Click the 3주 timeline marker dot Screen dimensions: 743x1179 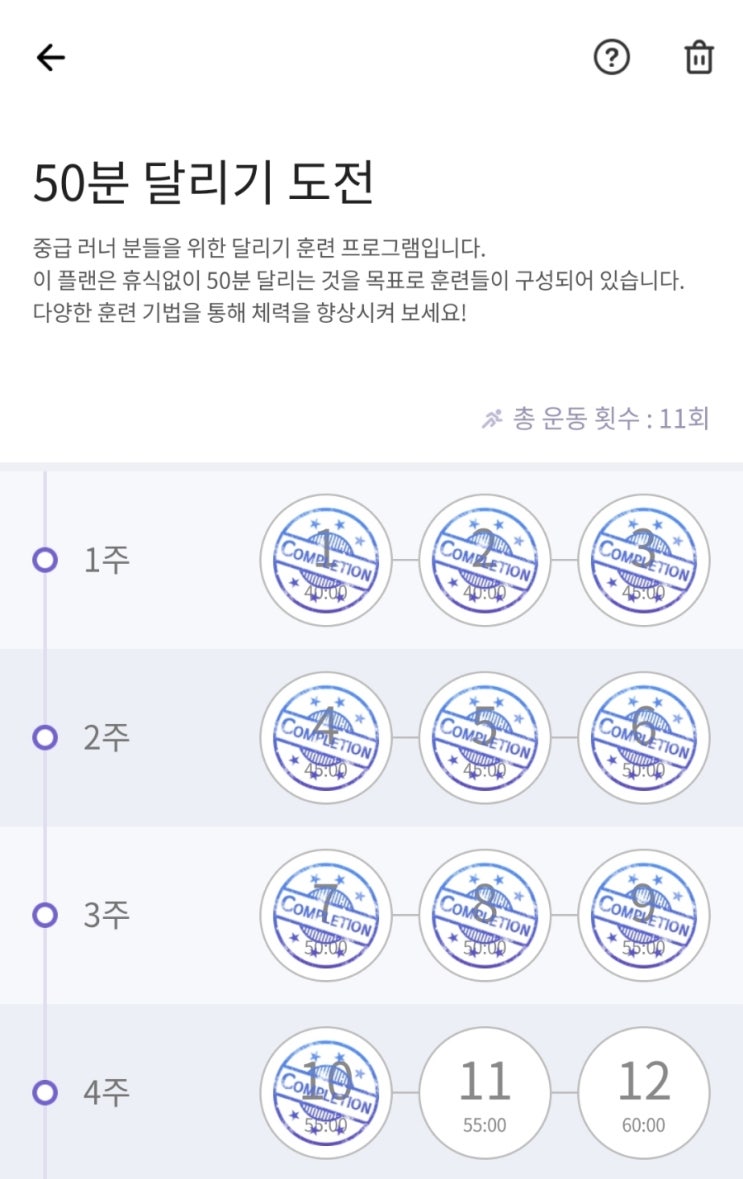point(45,915)
